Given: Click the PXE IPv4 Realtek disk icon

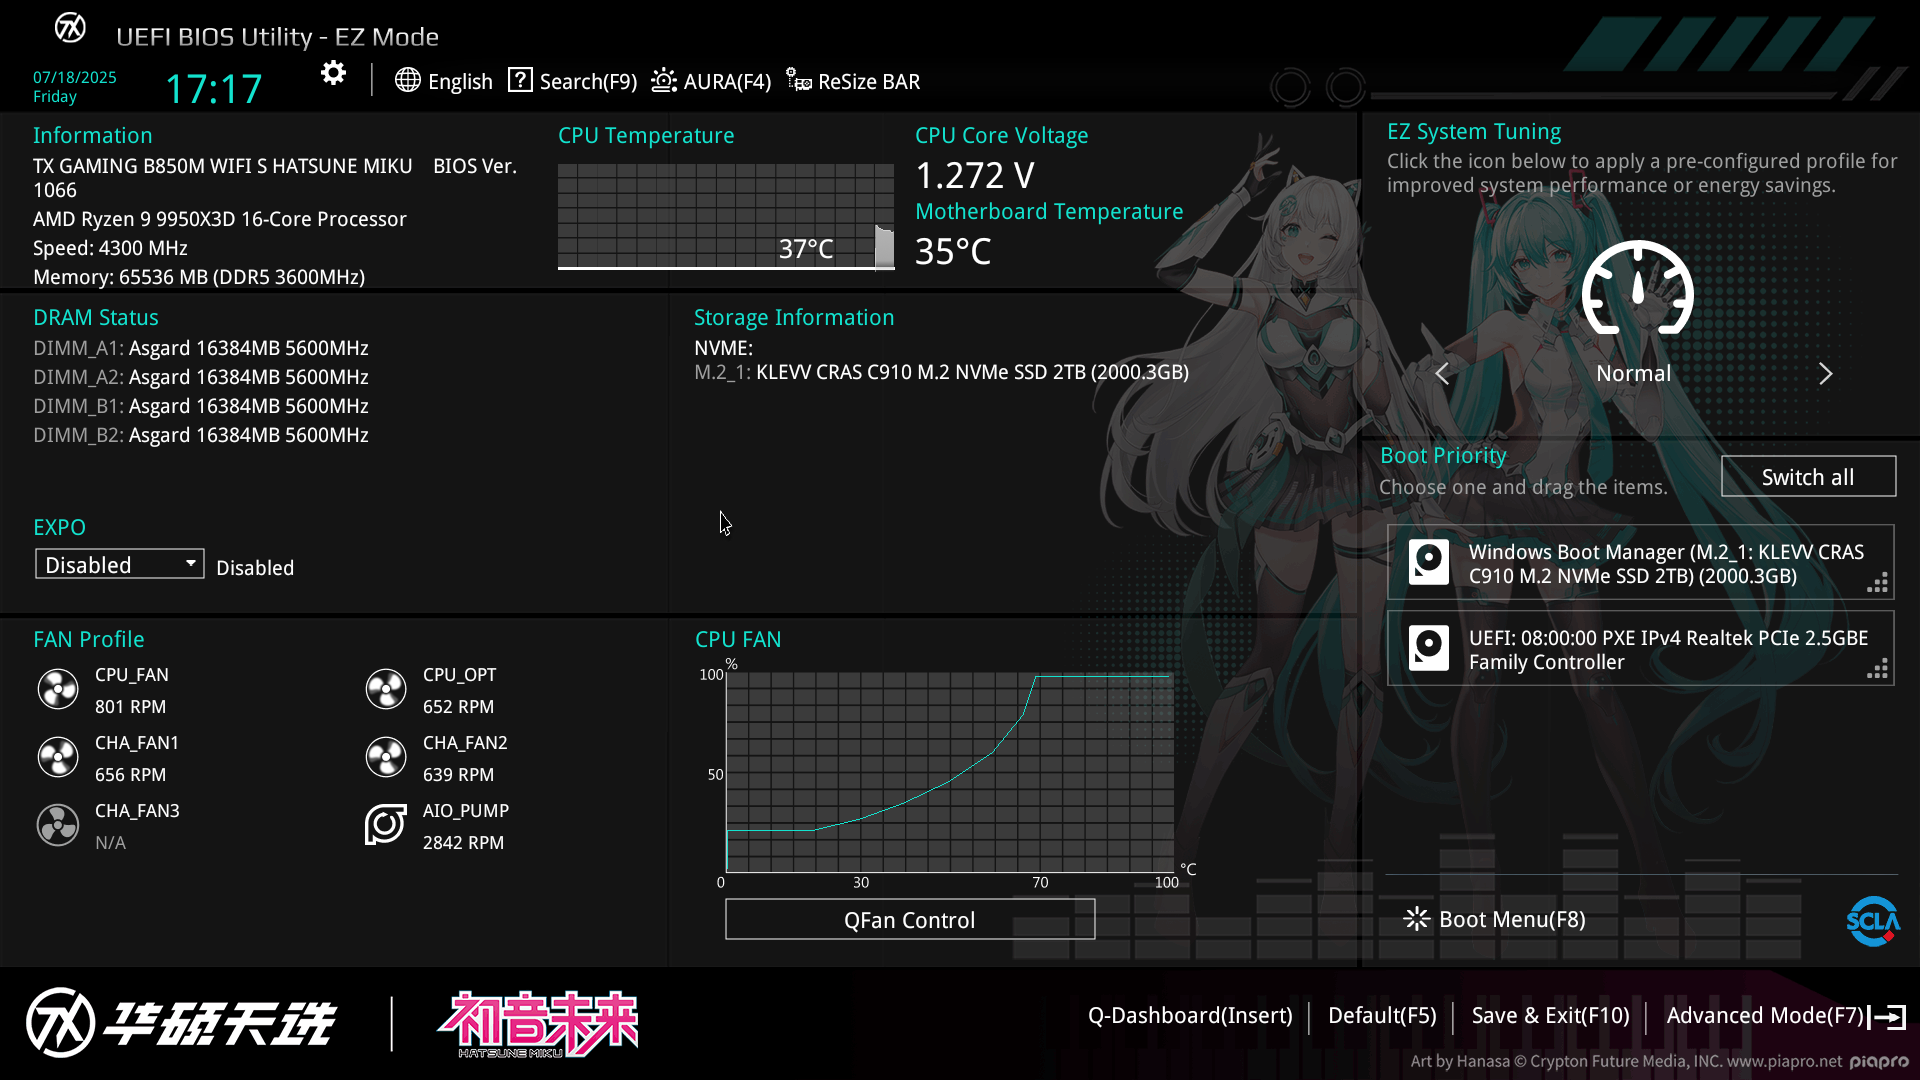Looking at the screenshot, I should 1429,648.
